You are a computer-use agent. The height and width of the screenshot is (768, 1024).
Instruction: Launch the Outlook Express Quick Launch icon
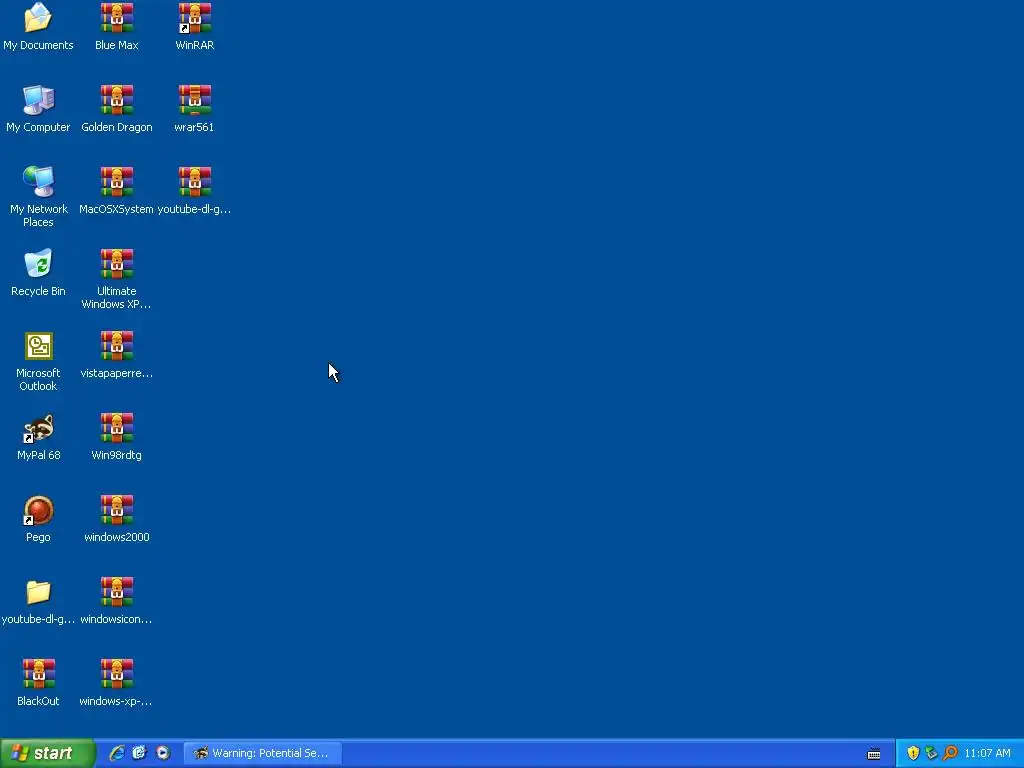point(140,753)
